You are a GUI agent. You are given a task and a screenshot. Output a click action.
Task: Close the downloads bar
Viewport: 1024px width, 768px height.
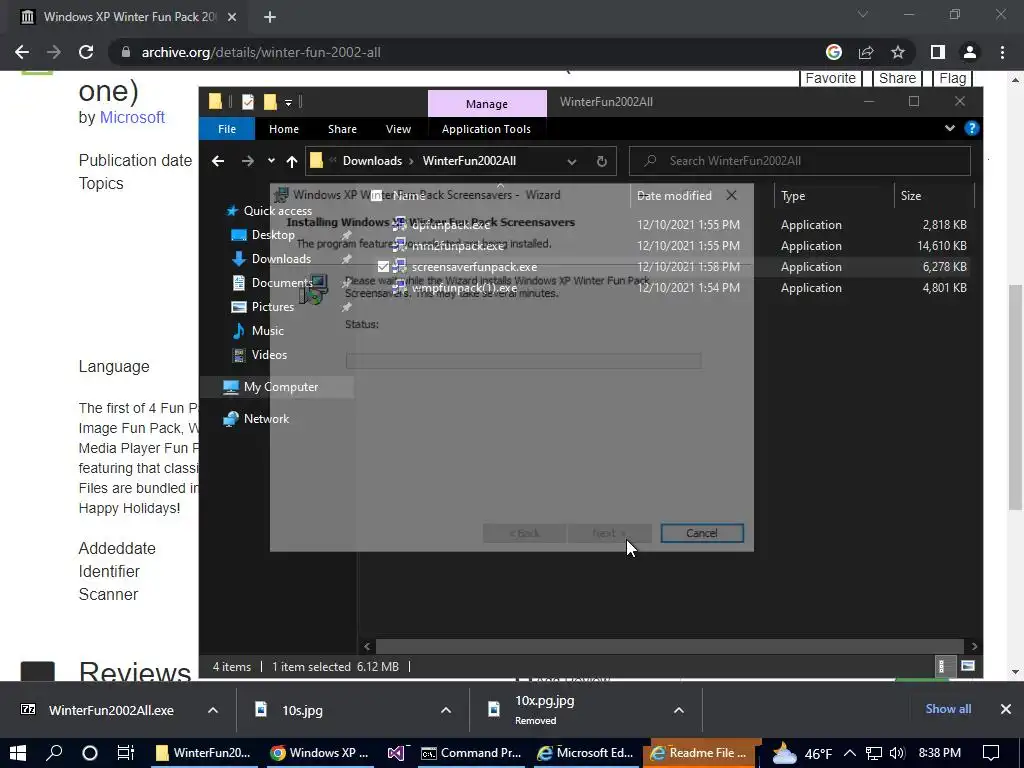1006,709
